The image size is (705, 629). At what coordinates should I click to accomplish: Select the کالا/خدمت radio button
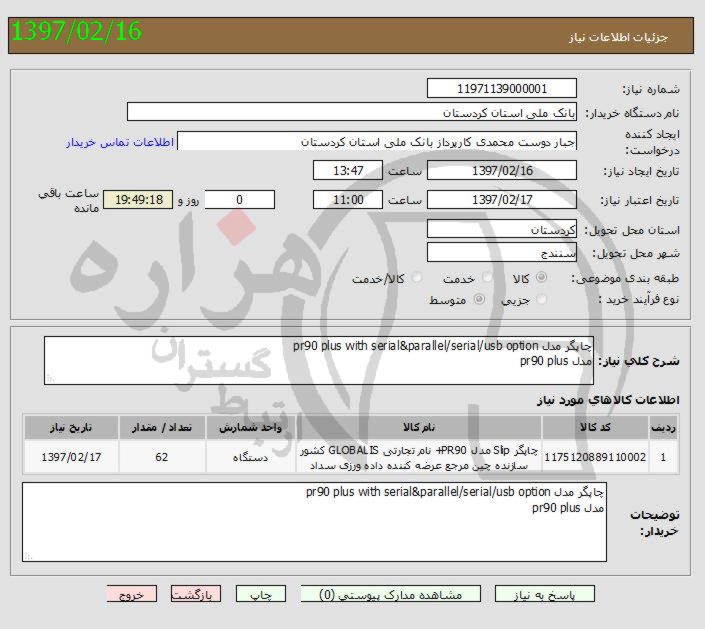coord(417,277)
